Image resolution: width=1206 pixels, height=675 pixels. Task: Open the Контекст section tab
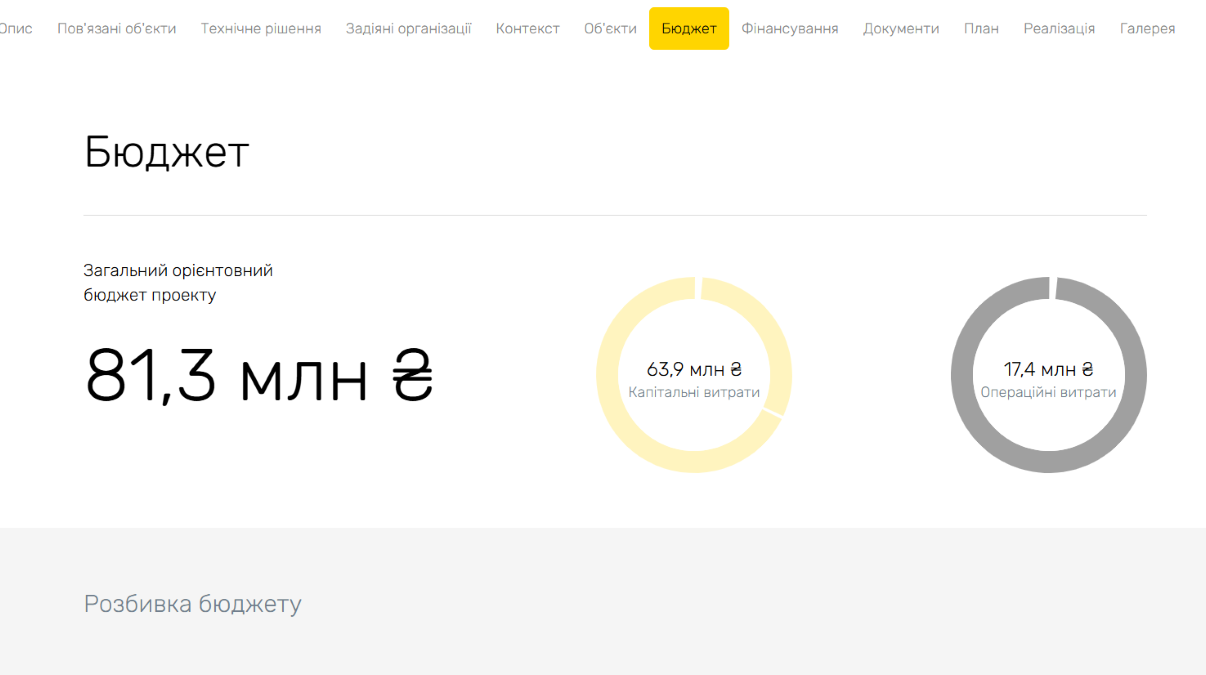point(527,29)
